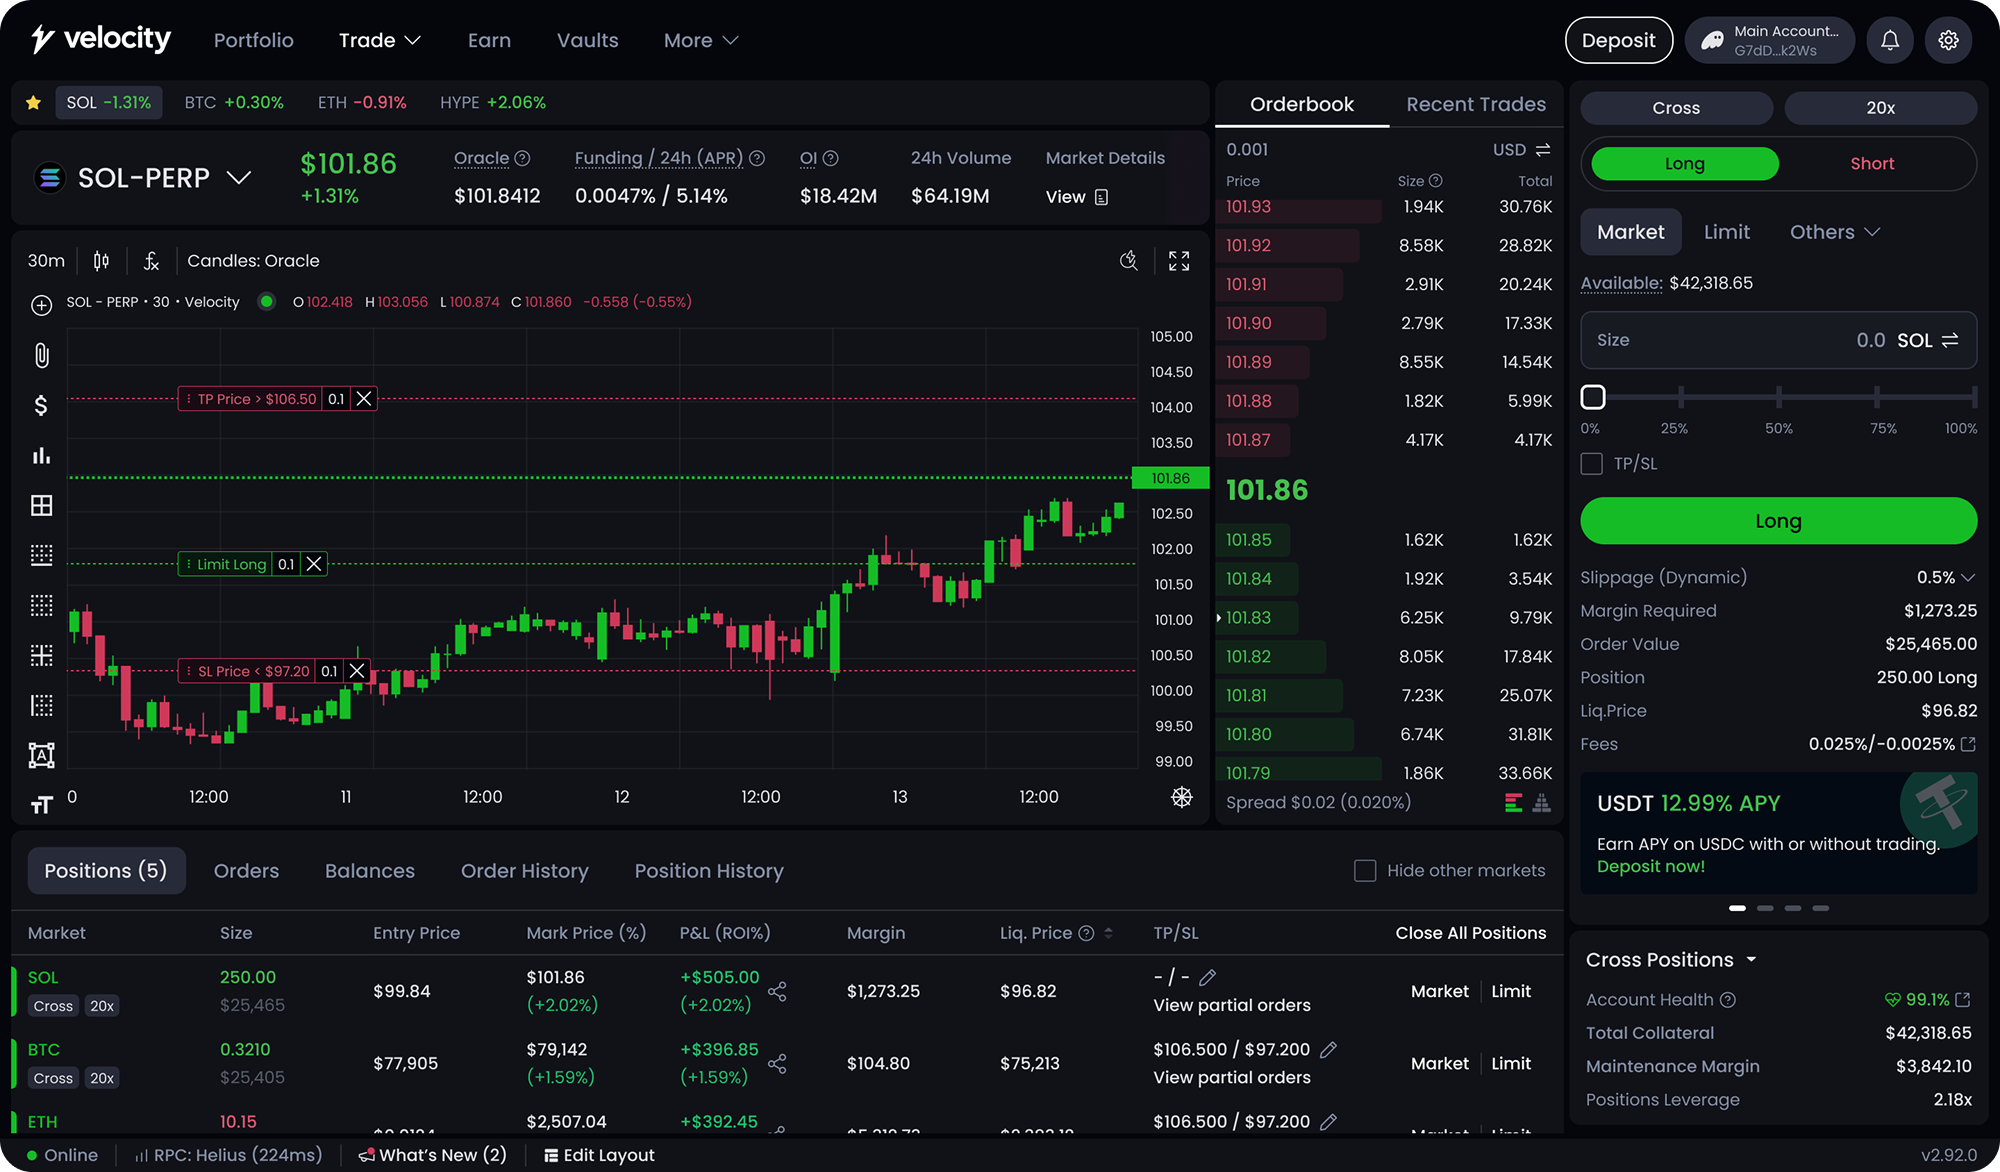This screenshot has height=1172, width=2000.
Task: Open the Trade dropdown menu
Action: point(380,40)
